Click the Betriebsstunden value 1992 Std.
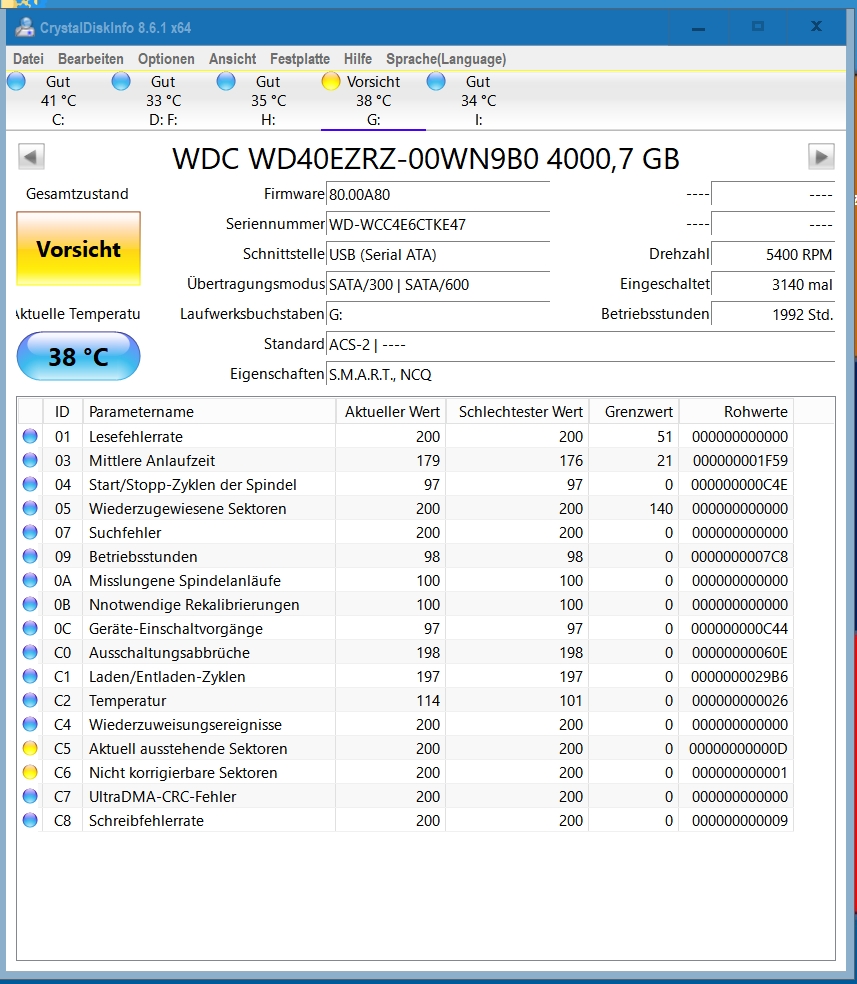The height and width of the screenshot is (984, 857). pyautogui.click(x=773, y=314)
